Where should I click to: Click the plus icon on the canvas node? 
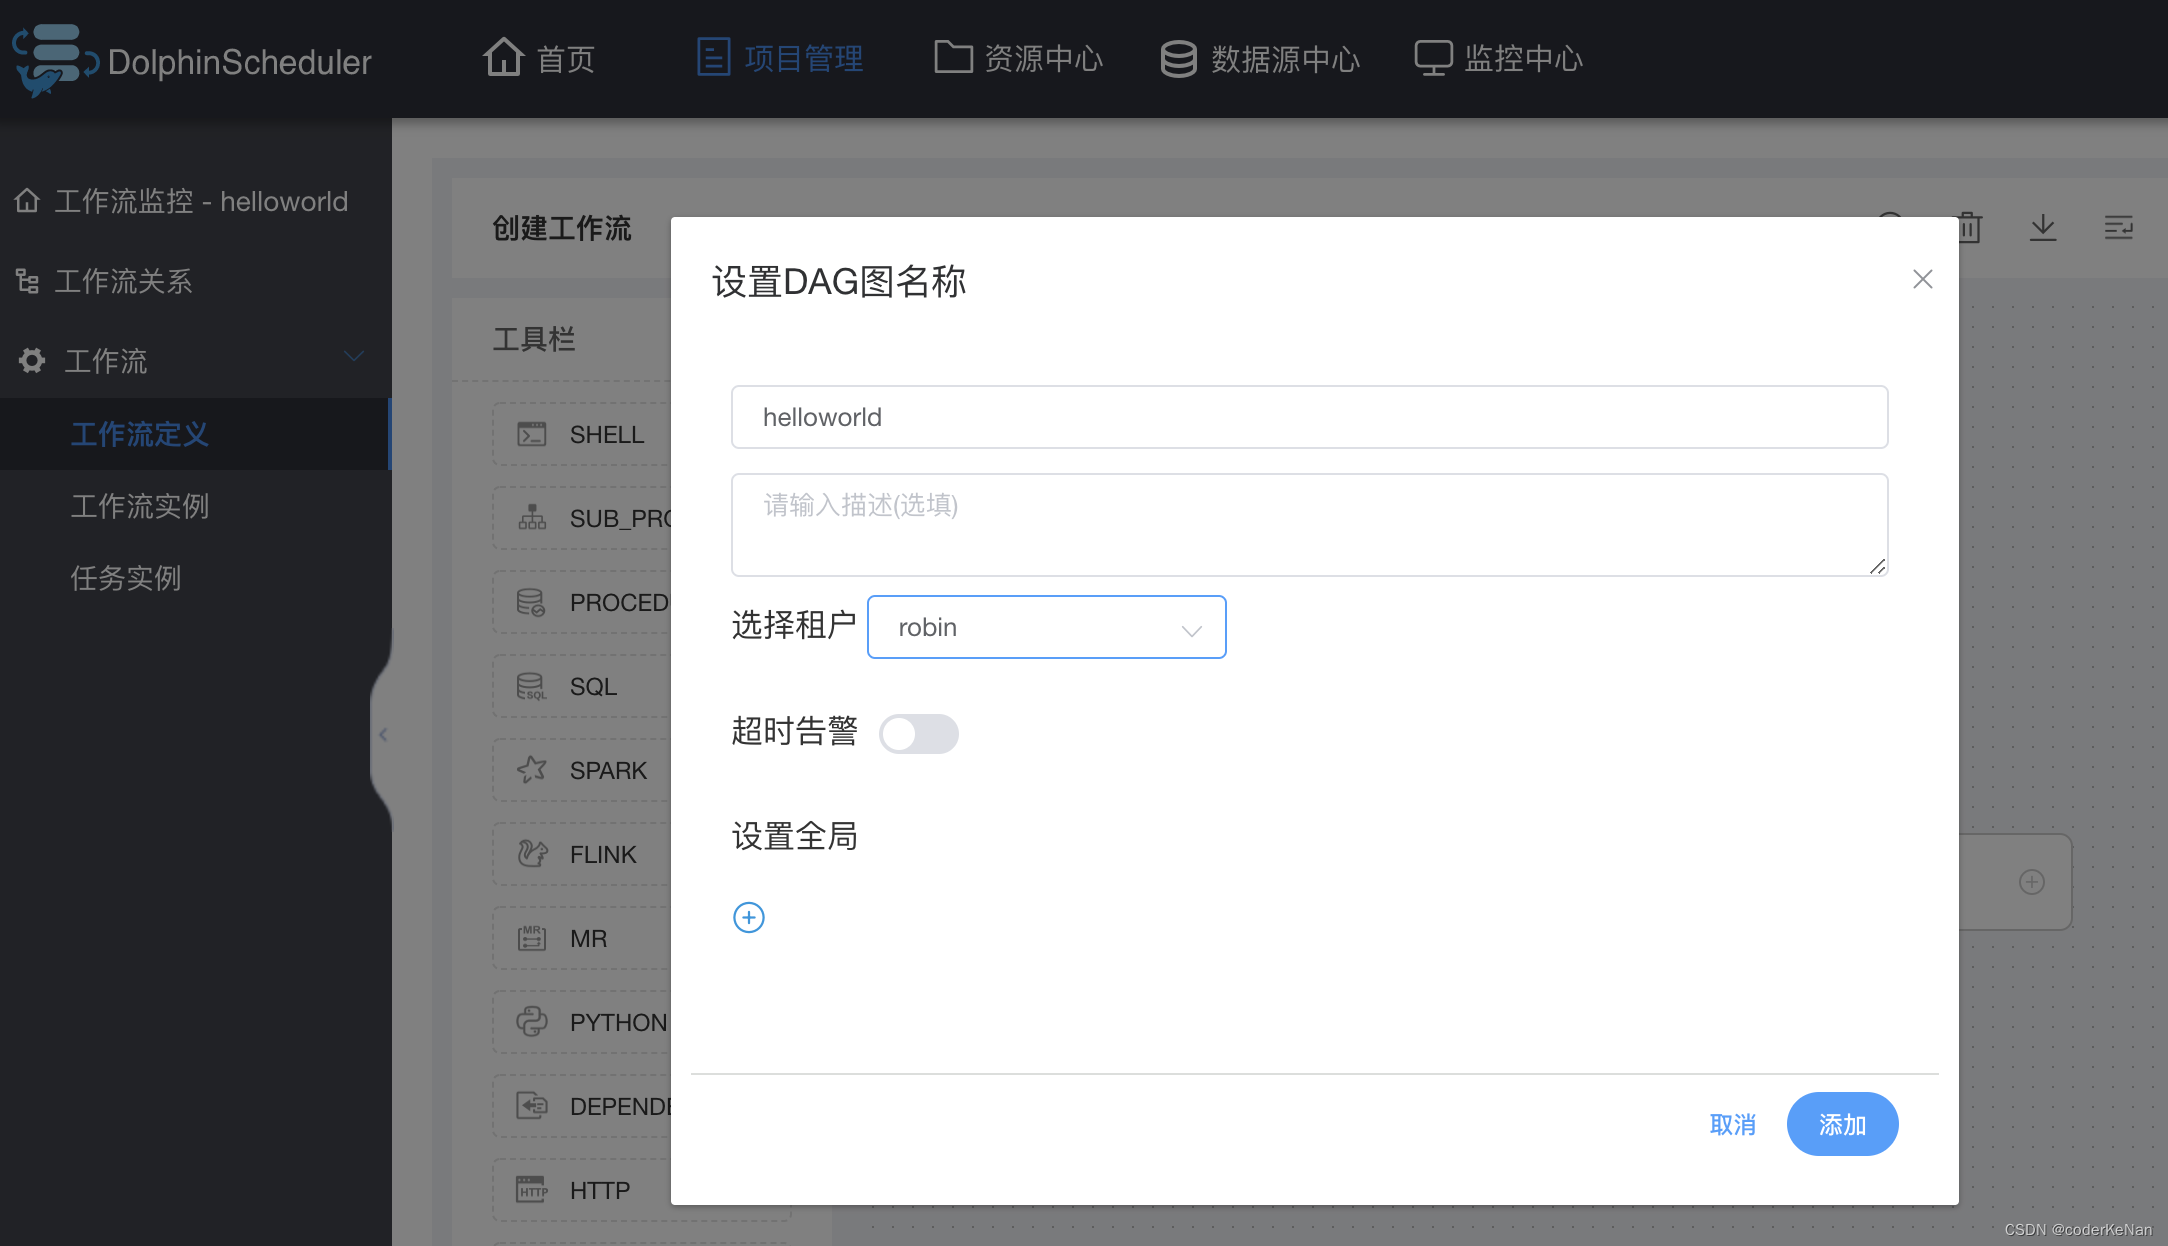(x=2031, y=881)
